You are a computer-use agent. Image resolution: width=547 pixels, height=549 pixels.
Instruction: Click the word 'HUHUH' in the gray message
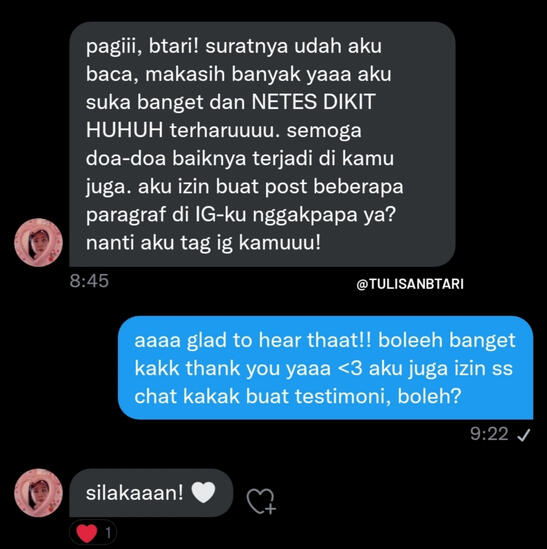coord(124,130)
